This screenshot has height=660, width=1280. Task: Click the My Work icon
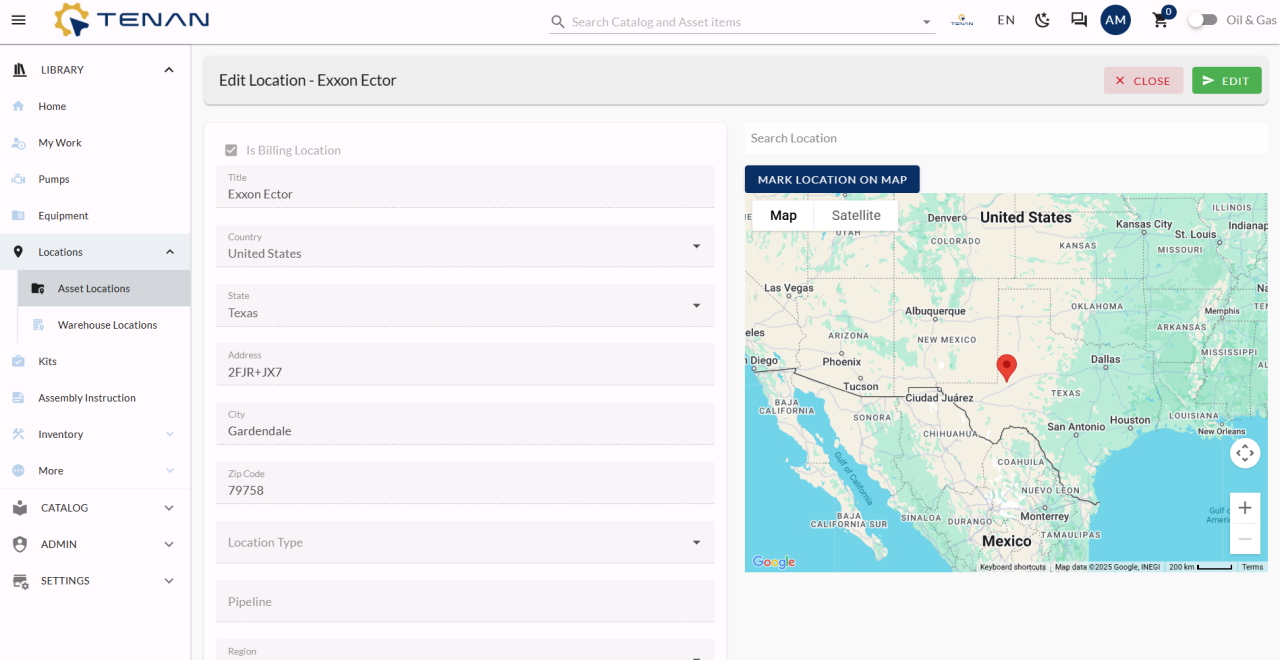[18, 143]
